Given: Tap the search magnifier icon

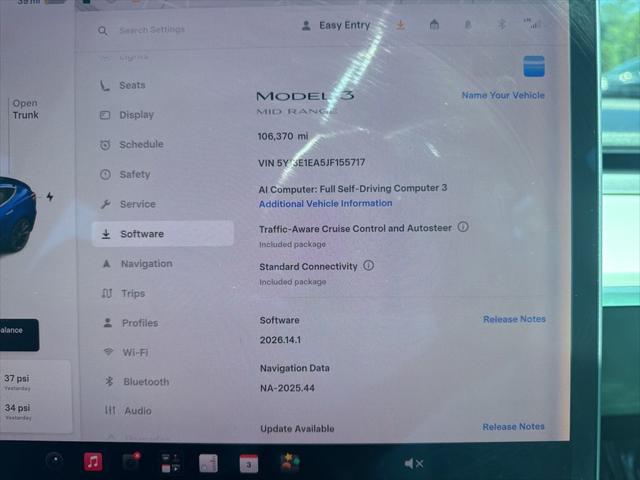Looking at the screenshot, I should (103, 31).
